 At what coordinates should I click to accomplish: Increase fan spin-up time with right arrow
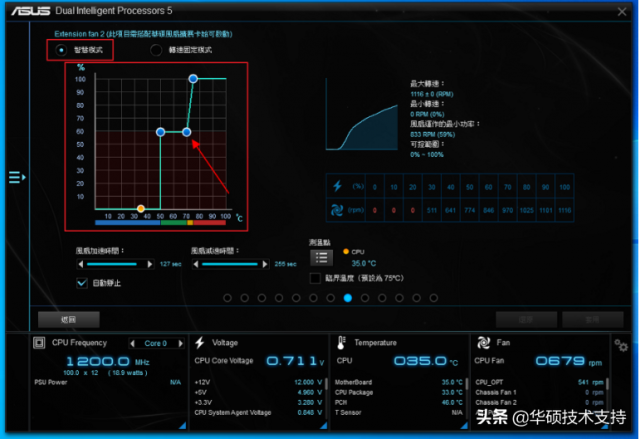tap(150, 264)
